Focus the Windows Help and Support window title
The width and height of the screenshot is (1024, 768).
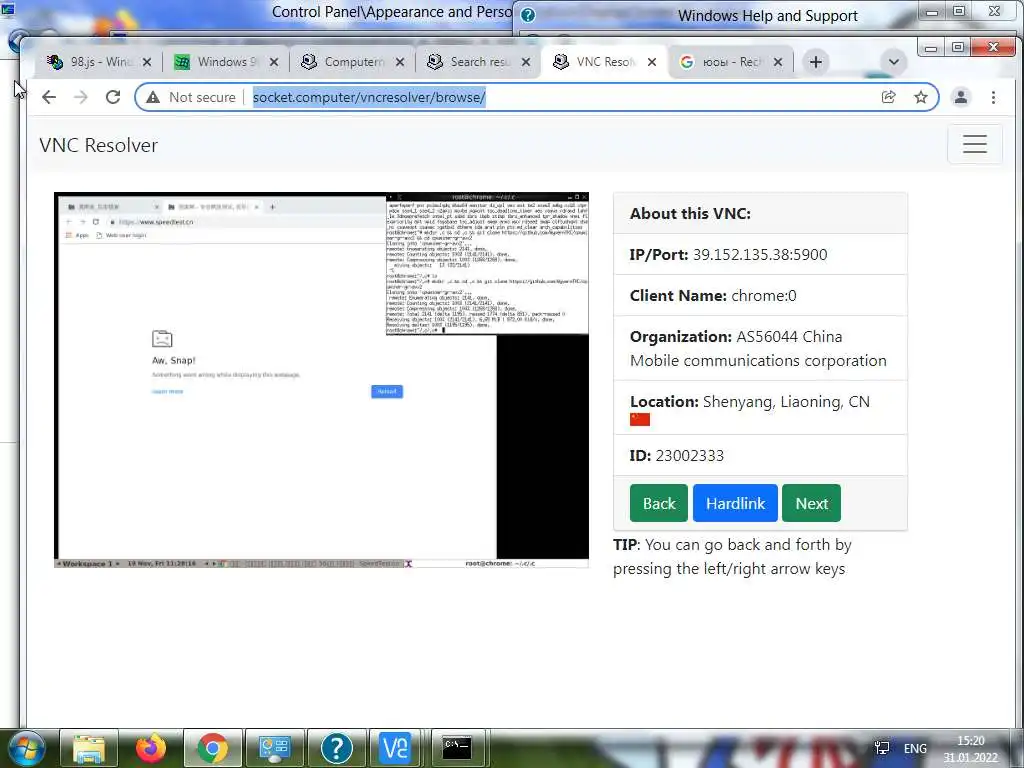pyautogui.click(x=767, y=16)
